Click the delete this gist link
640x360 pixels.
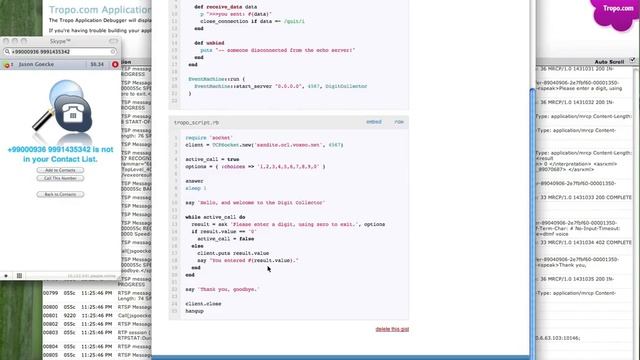pos(392,329)
